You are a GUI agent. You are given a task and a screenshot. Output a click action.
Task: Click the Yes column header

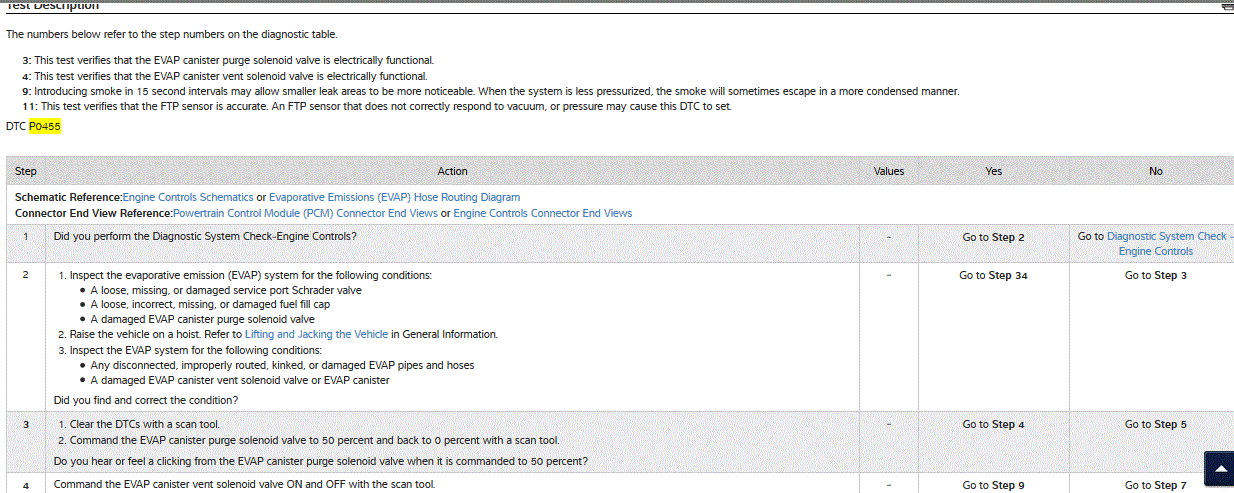click(993, 171)
